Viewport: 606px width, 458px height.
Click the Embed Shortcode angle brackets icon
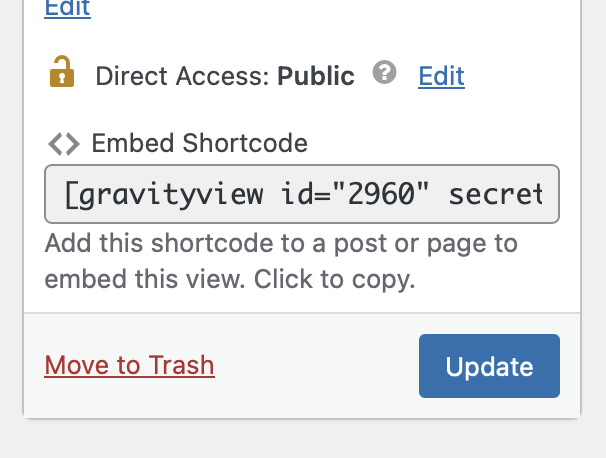(63, 144)
